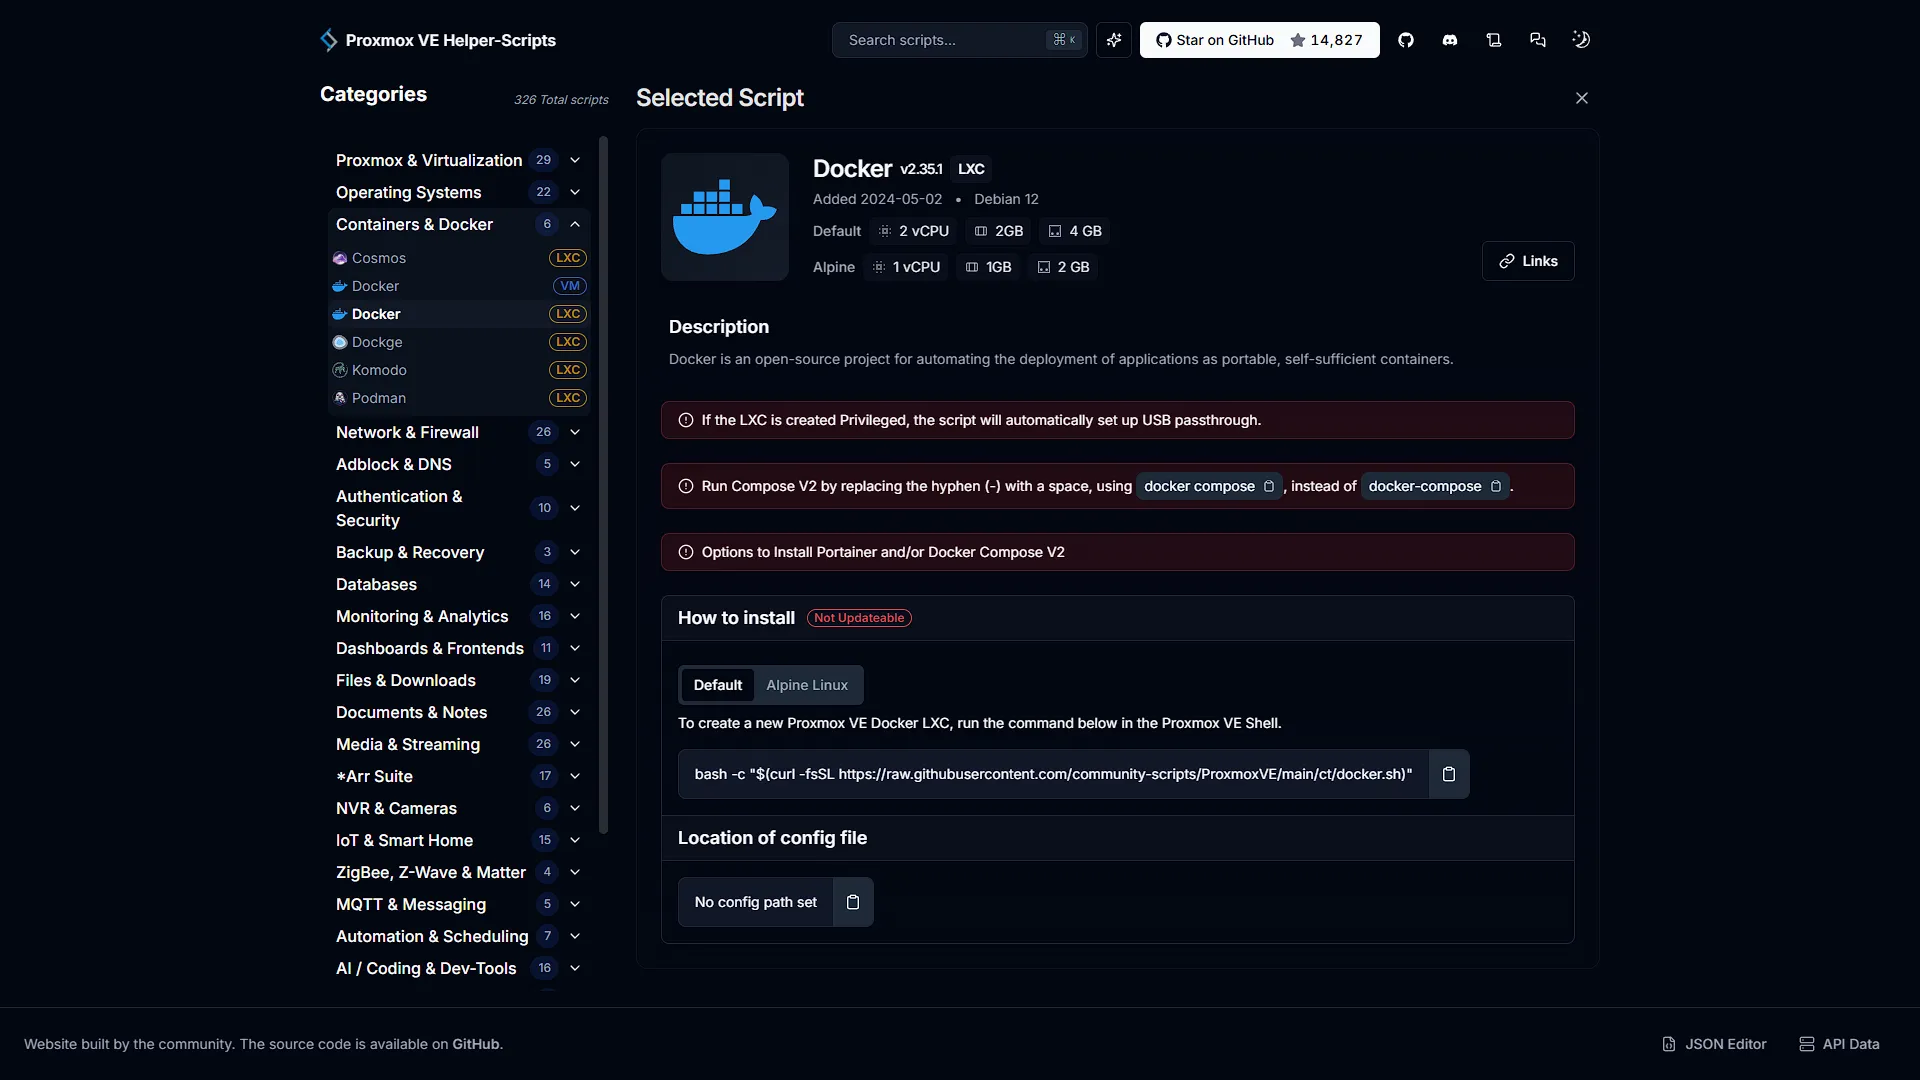1920x1080 pixels.
Task: Click the Proxmox VE Helper-Scripts logo icon
Action: click(x=328, y=40)
